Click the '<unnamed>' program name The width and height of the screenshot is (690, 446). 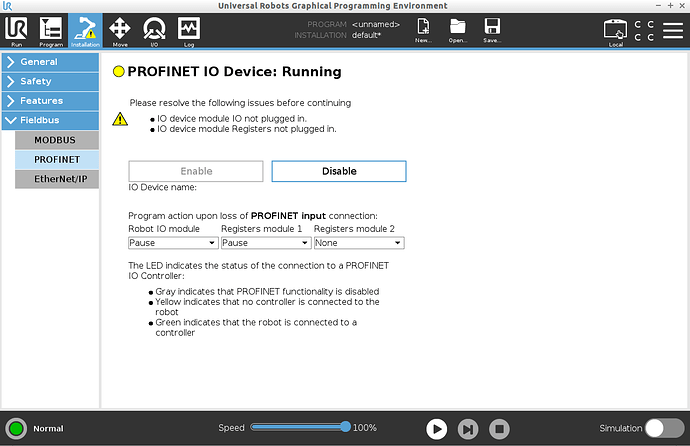pos(376,24)
